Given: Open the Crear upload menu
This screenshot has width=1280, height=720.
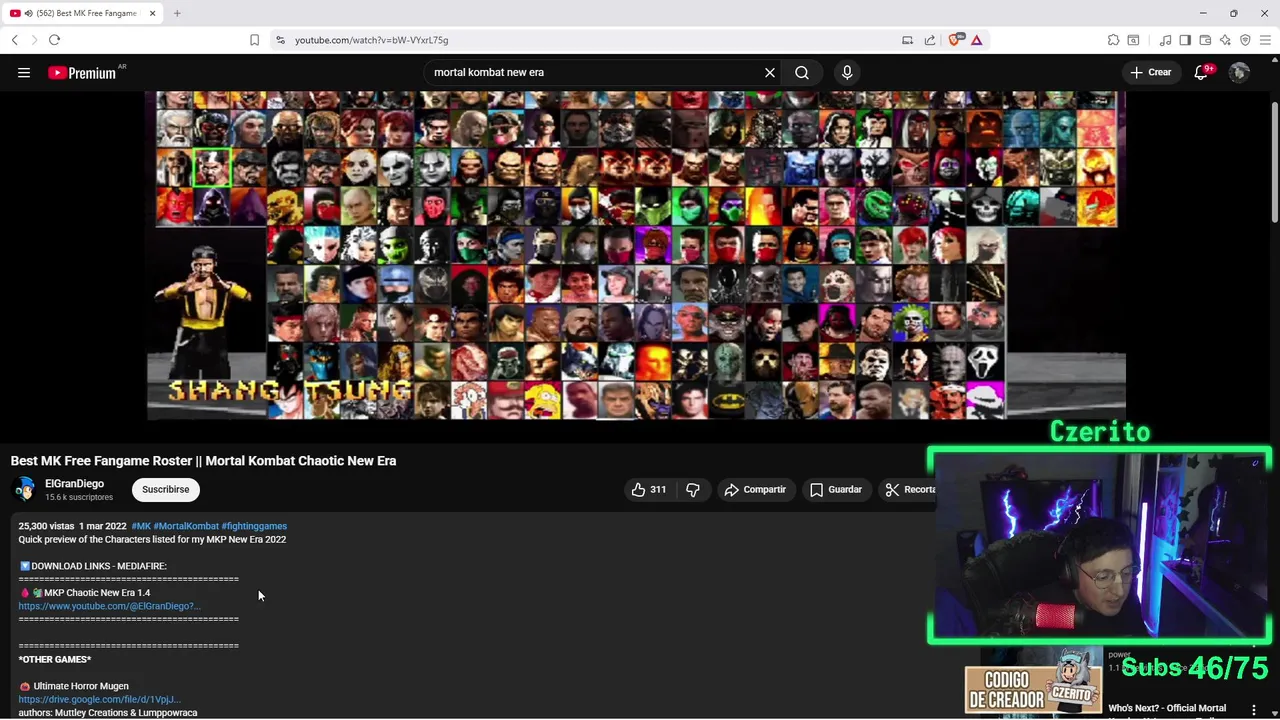Looking at the screenshot, I should point(1151,72).
